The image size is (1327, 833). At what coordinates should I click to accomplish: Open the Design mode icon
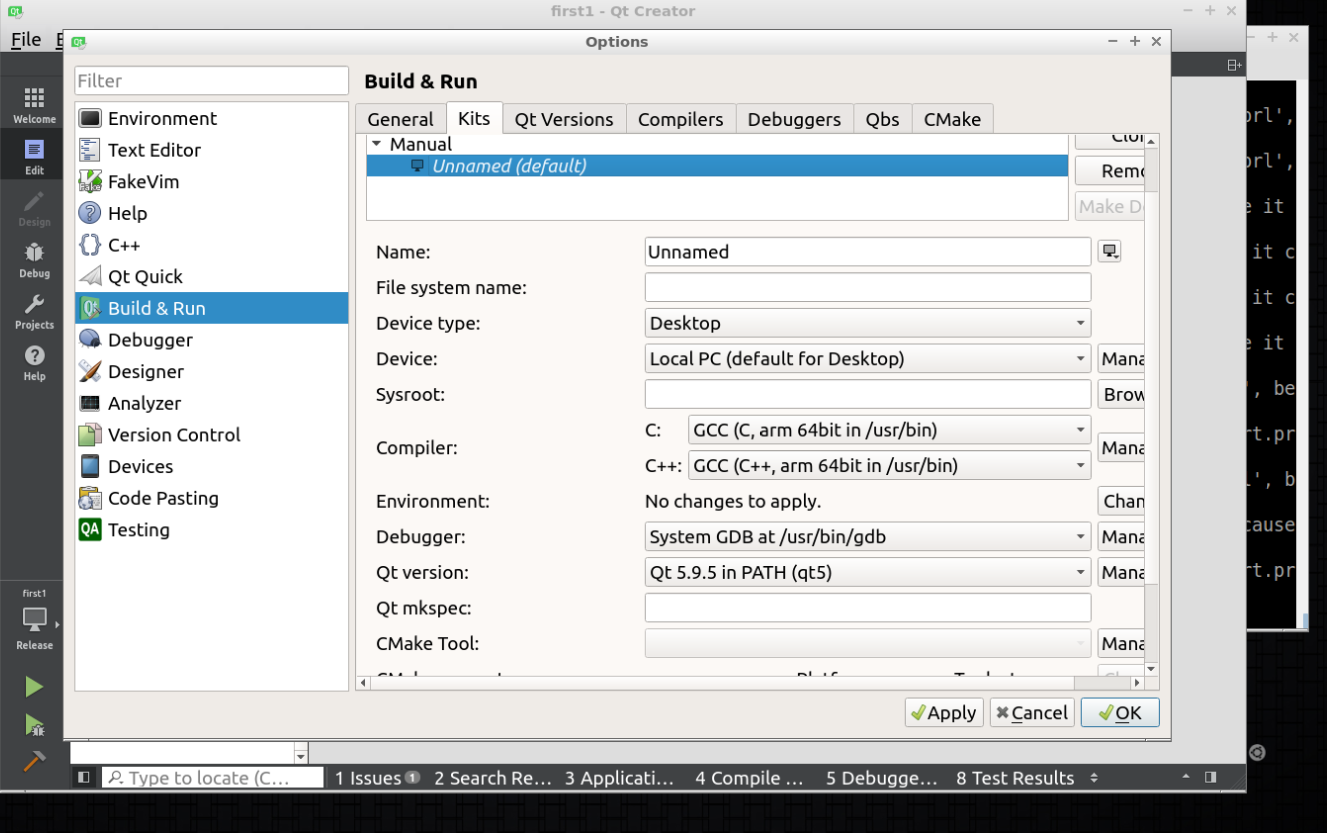click(x=34, y=209)
